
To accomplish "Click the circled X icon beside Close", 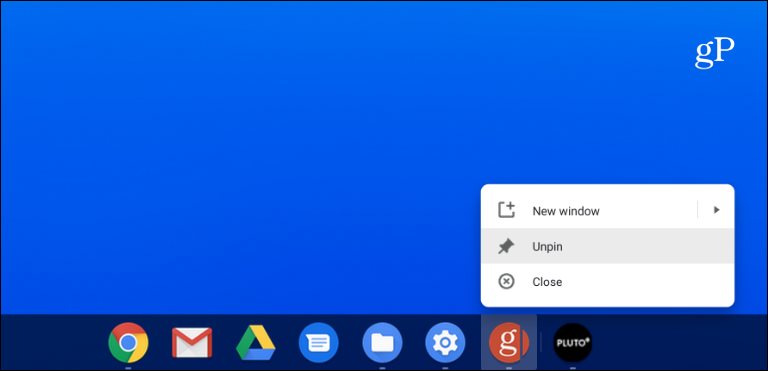I will click(506, 281).
